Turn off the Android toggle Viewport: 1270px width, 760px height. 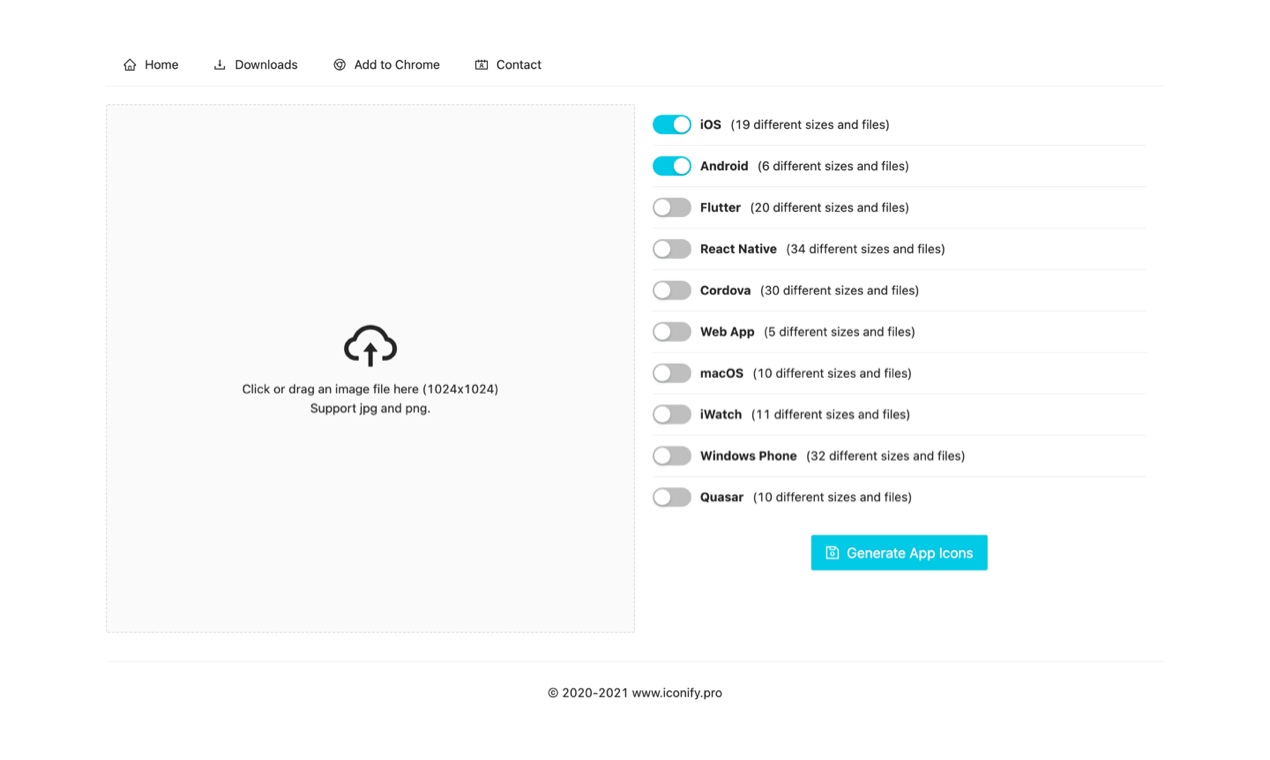tap(671, 165)
